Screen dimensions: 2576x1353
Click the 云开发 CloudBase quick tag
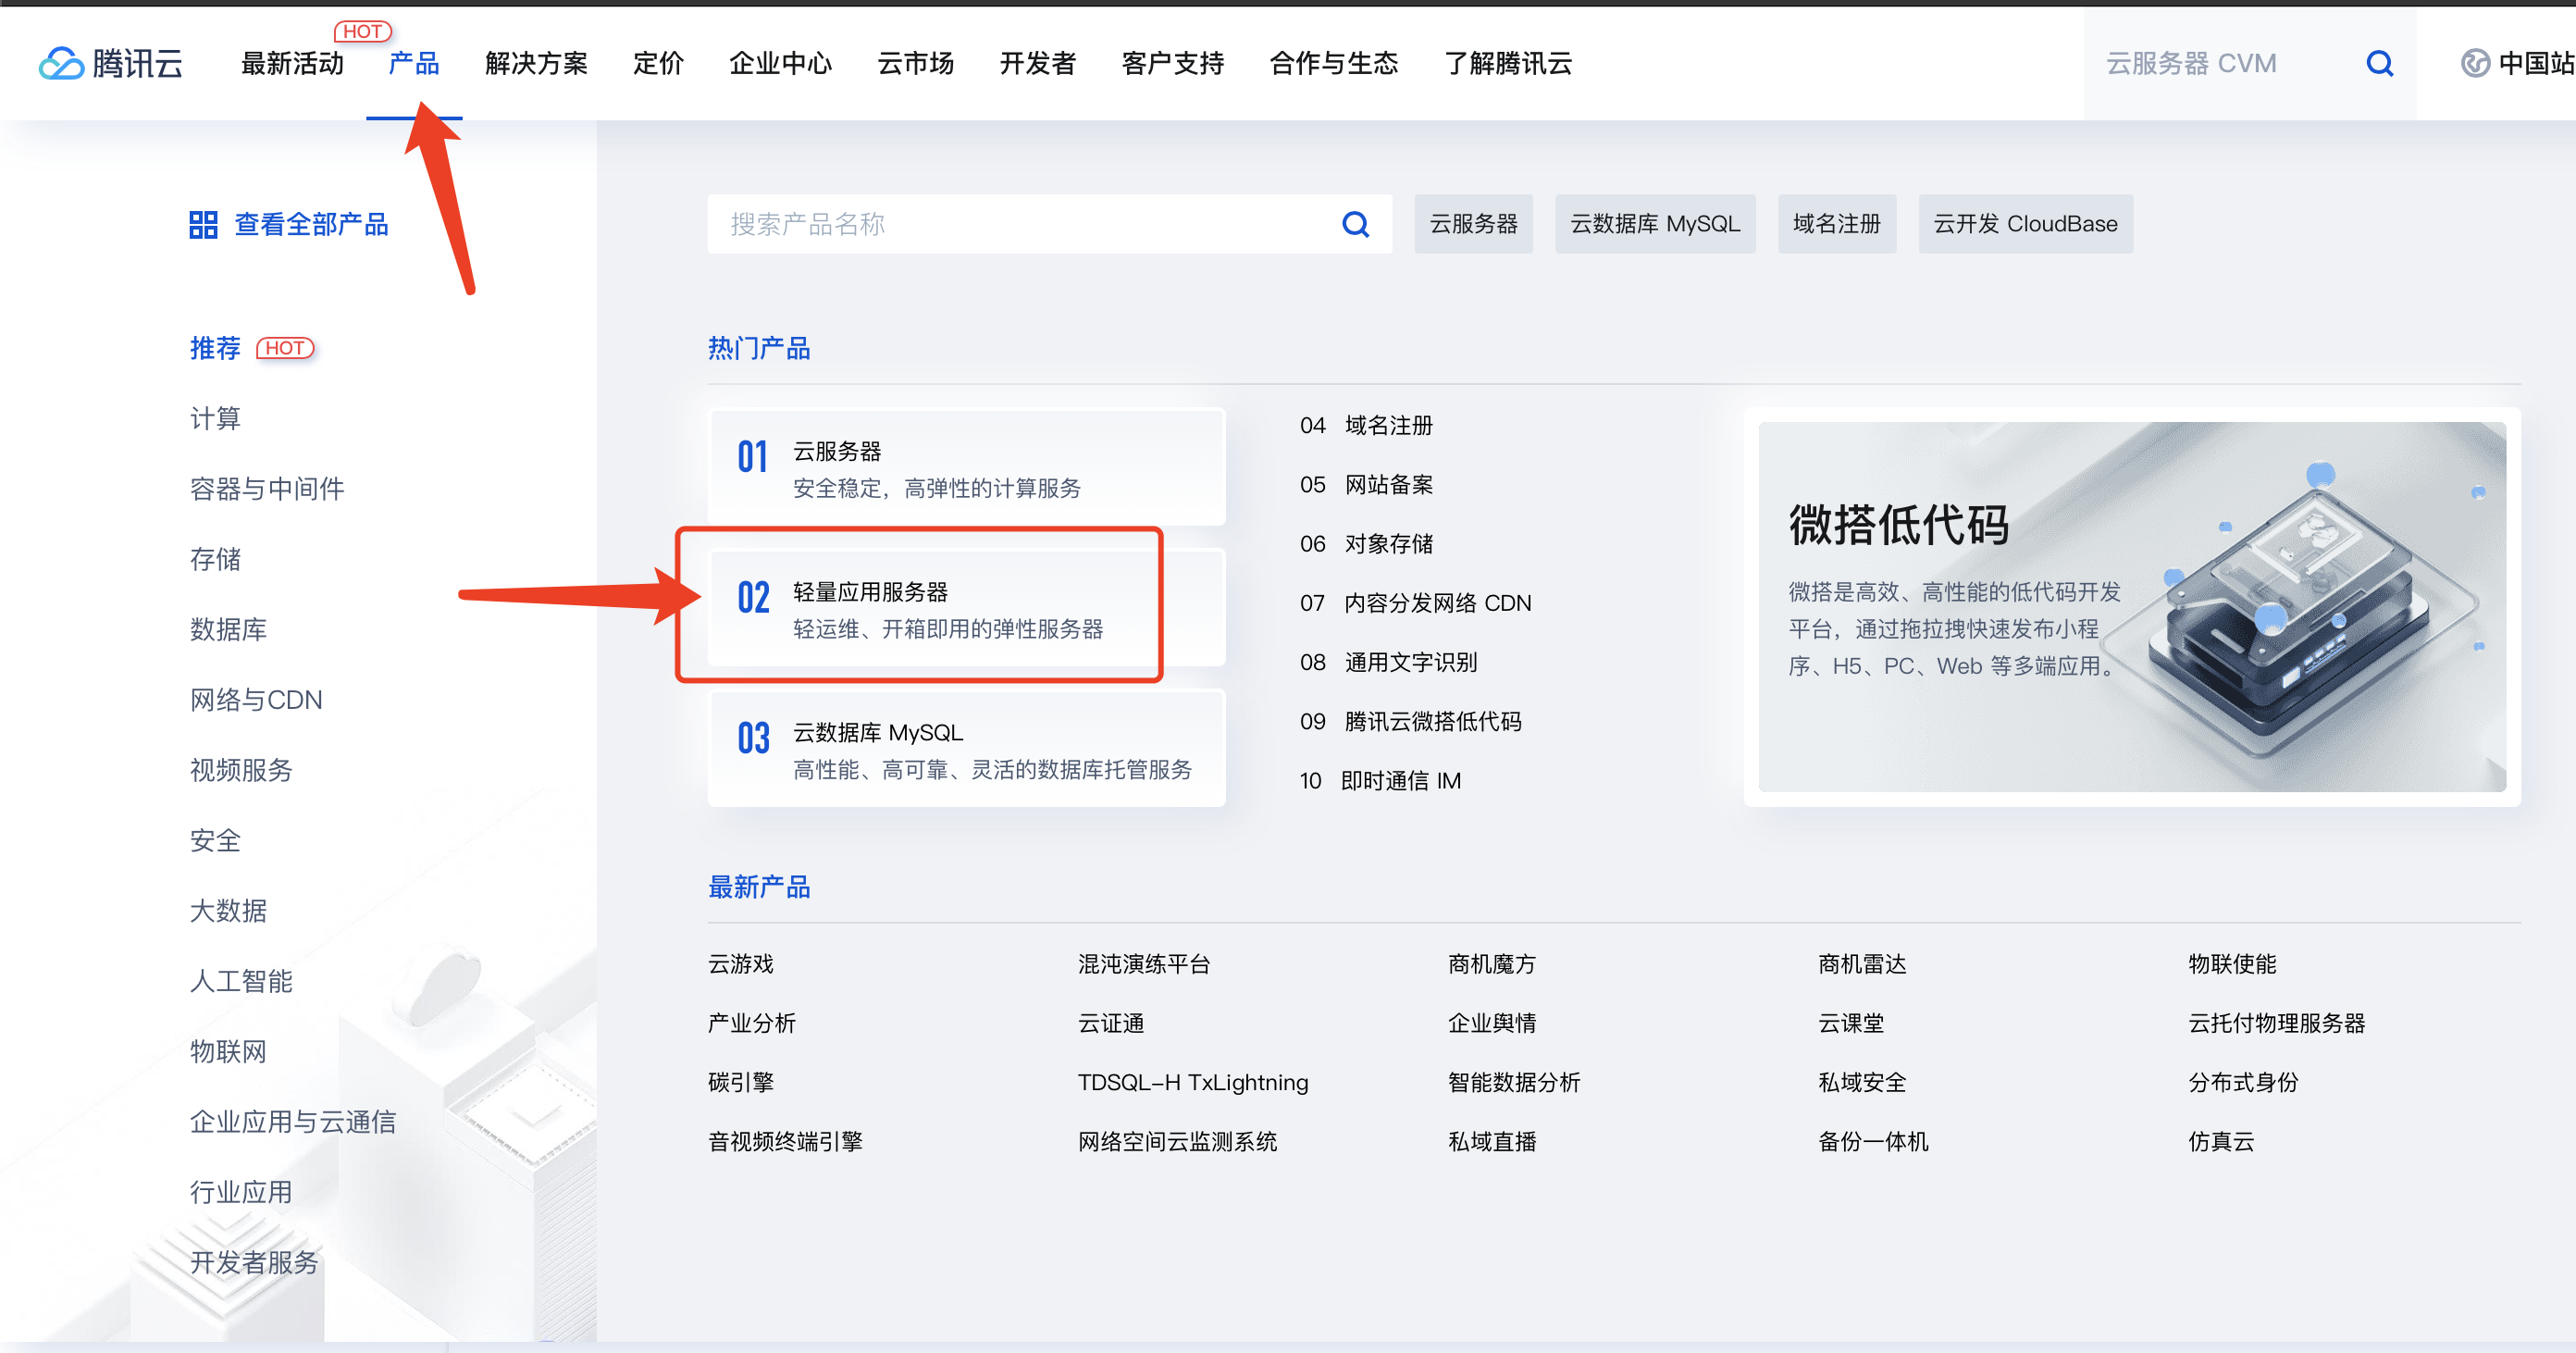[2025, 224]
